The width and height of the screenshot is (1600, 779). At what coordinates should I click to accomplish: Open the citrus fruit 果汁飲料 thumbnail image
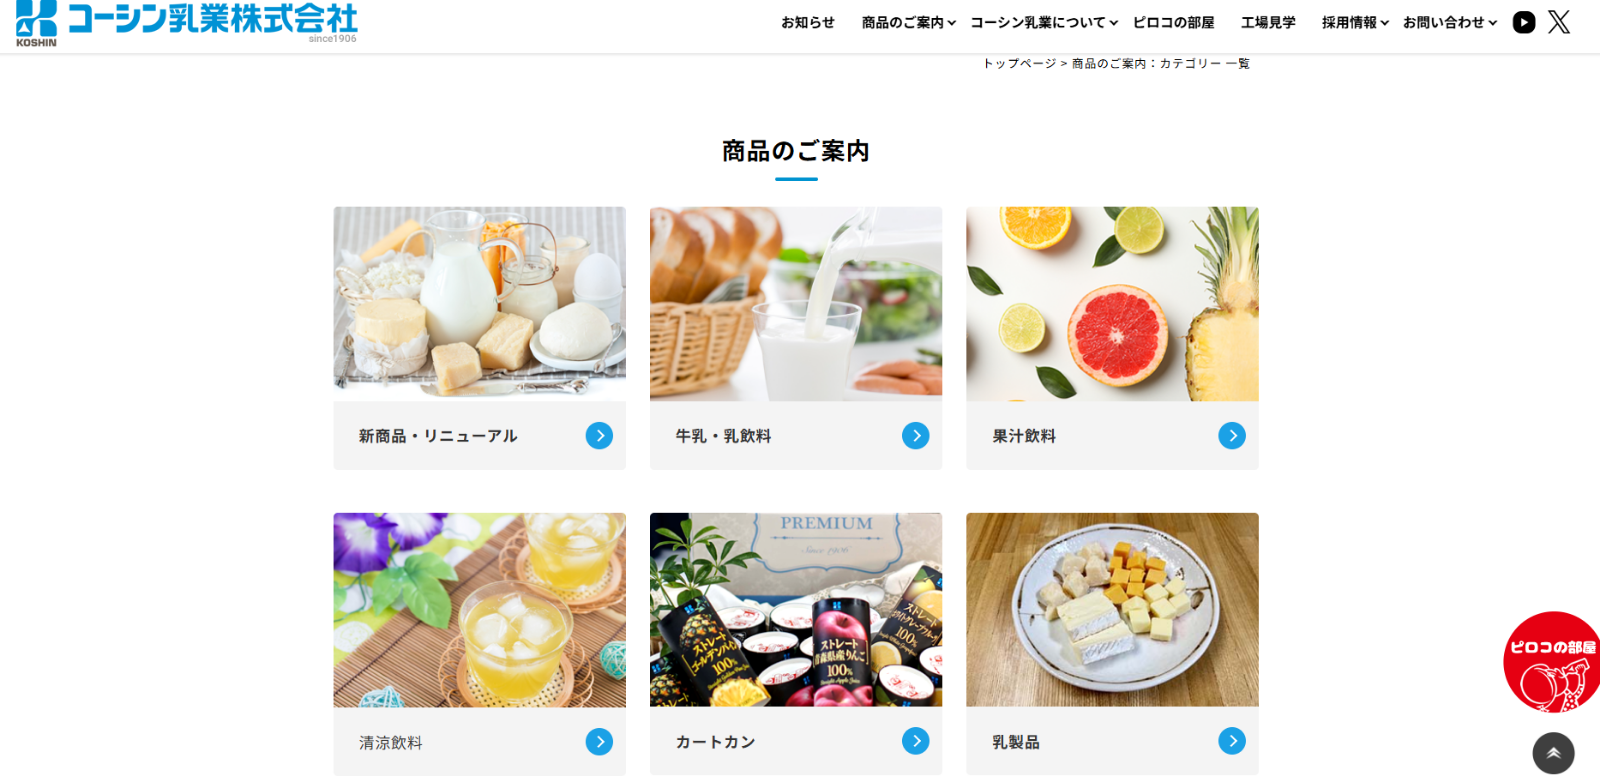pos(1112,304)
